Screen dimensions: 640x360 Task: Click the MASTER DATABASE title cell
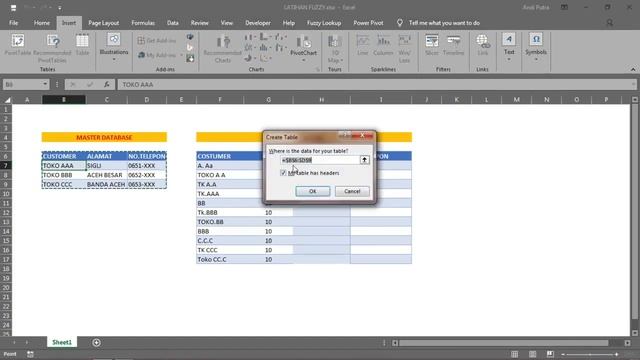(x=104, y=137)
